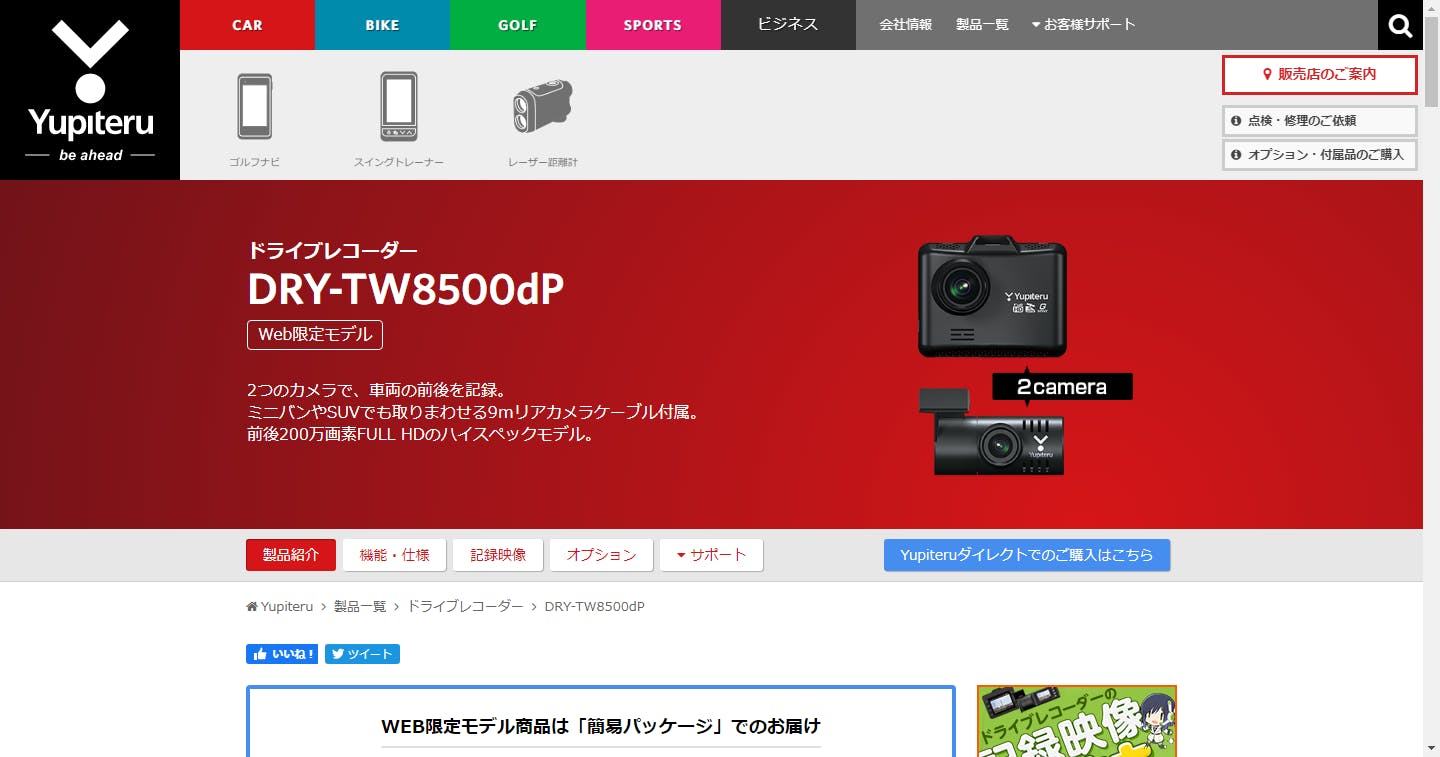Select the laser rangefinder icon
This screenshot has height=757, width=1440.
[x=542, y=108]
